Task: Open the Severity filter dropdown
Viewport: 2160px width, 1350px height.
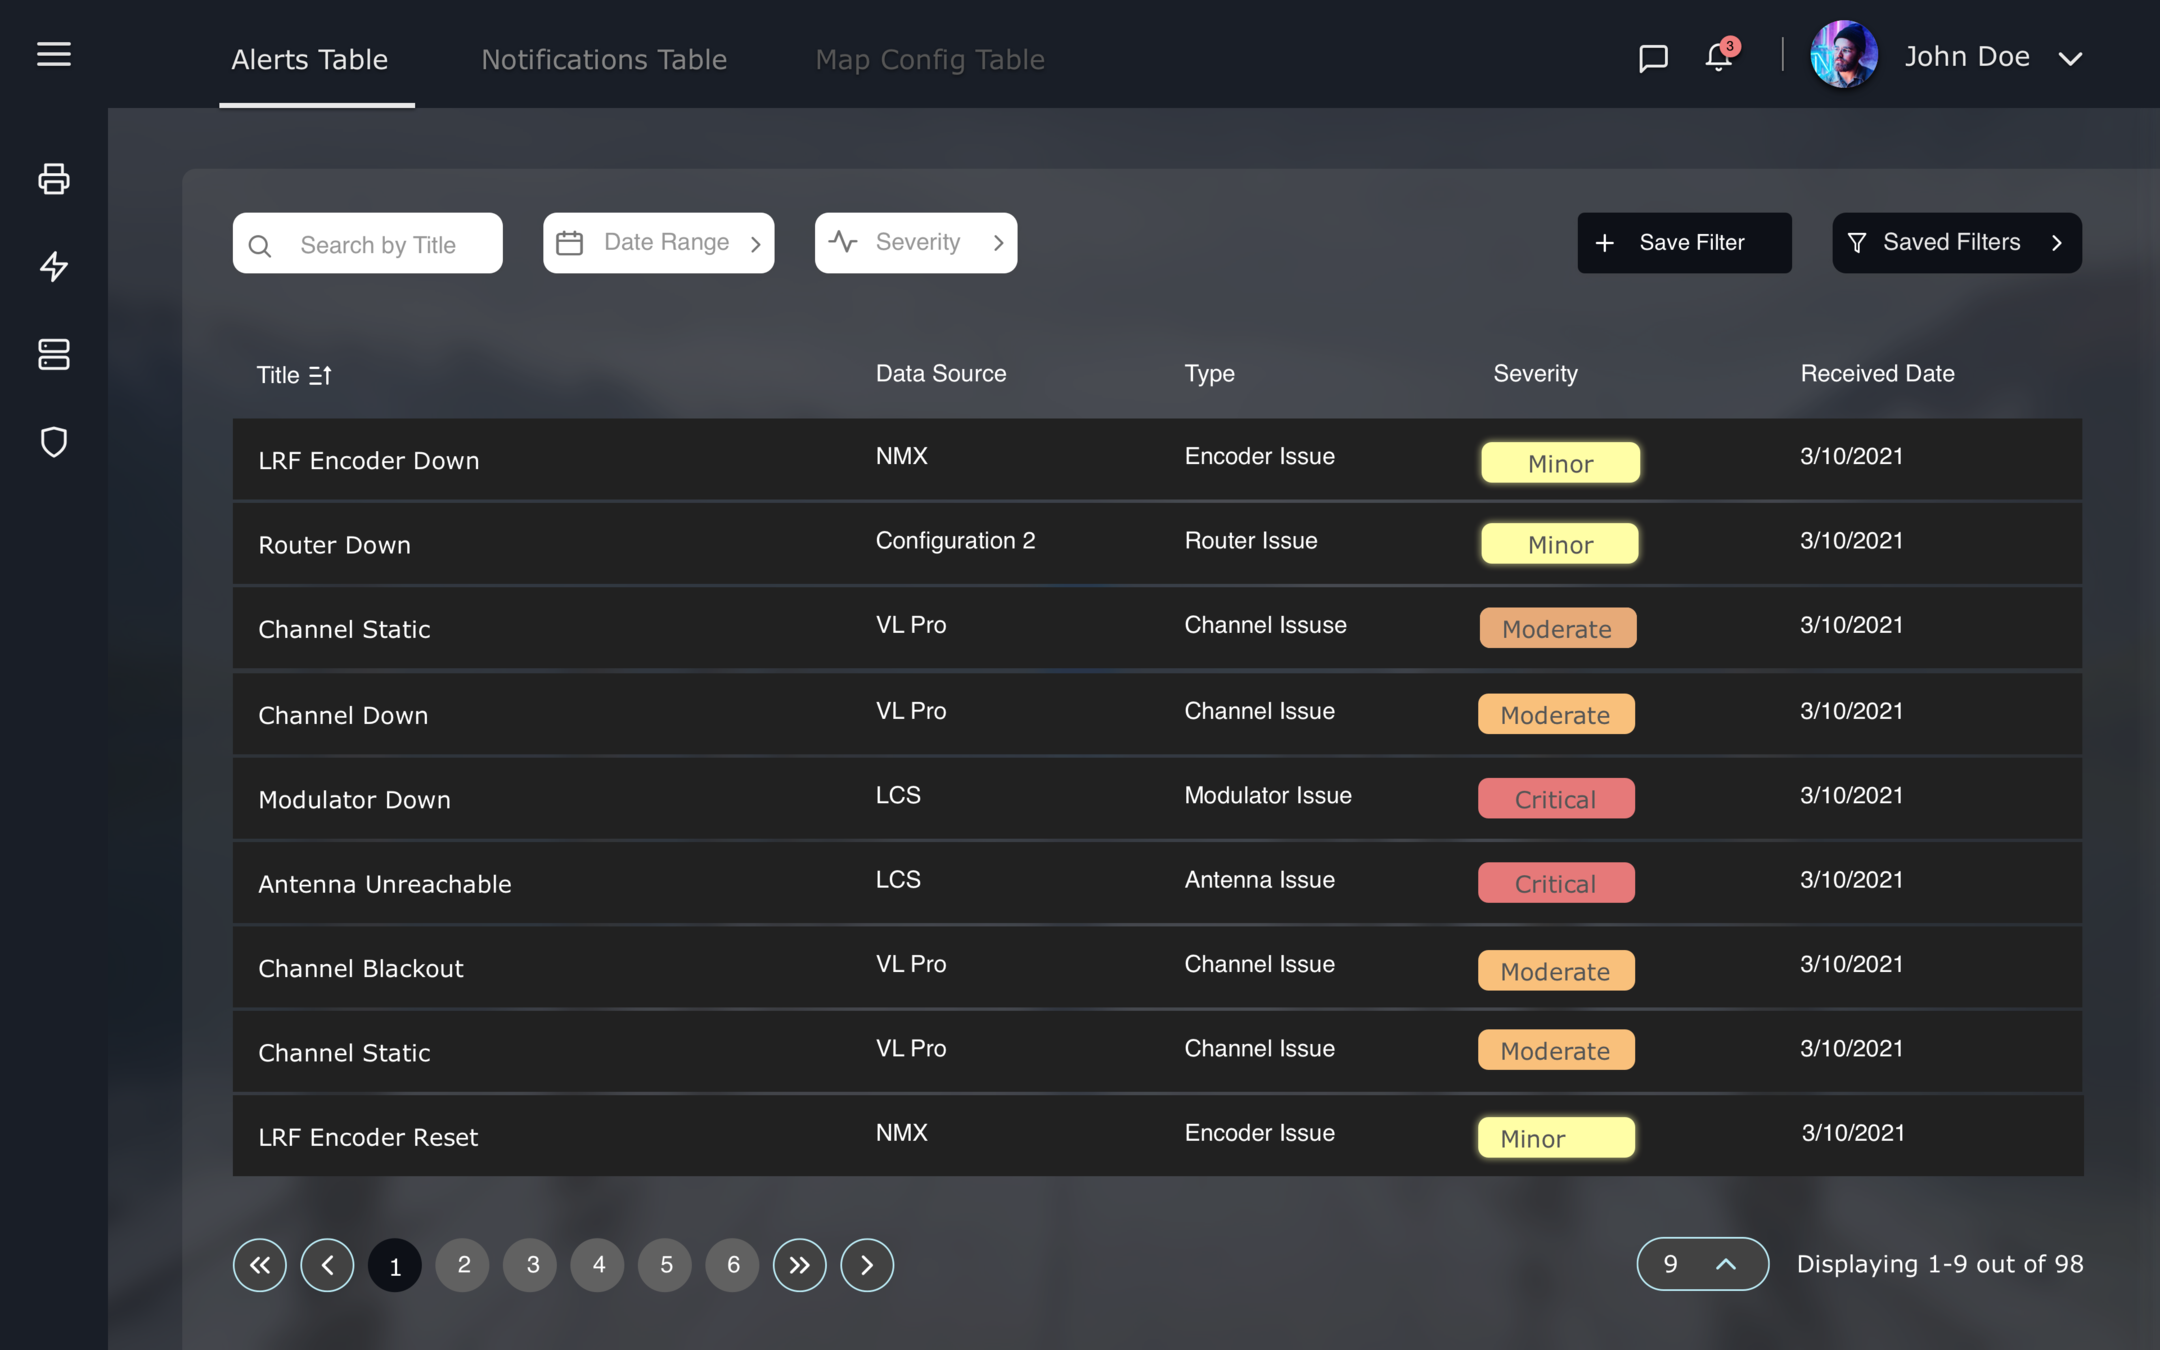Action: [x=915, y=243]
